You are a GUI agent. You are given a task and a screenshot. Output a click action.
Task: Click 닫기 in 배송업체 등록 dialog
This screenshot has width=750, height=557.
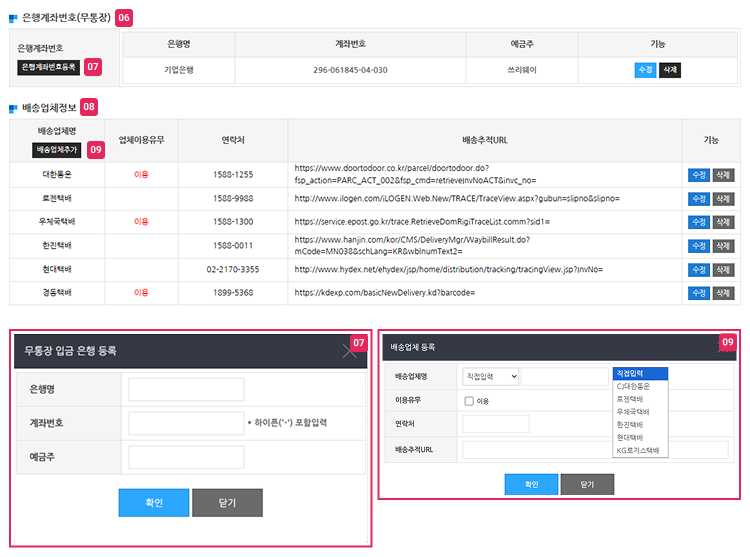587,484
